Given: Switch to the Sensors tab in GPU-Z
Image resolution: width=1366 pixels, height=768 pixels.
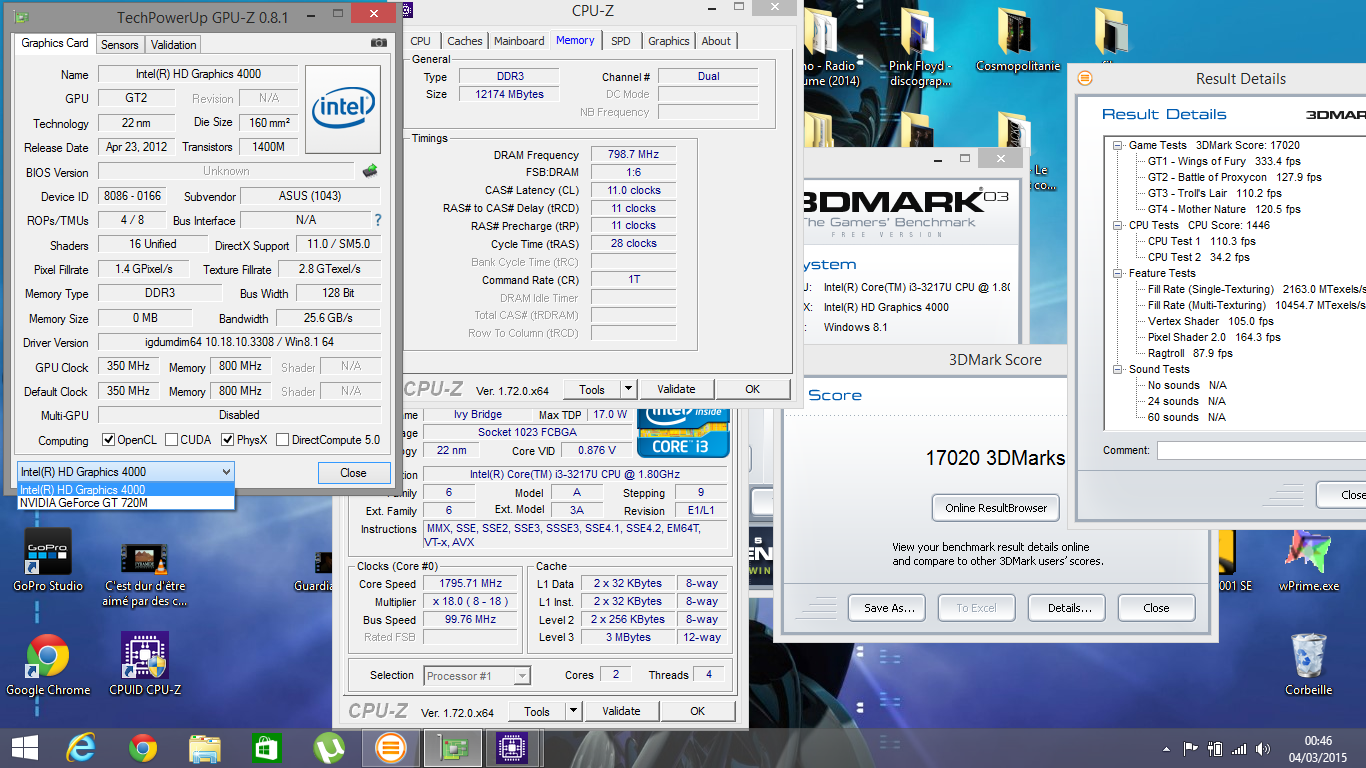Looking at the screenshot, I should click(x=120, y=44).
